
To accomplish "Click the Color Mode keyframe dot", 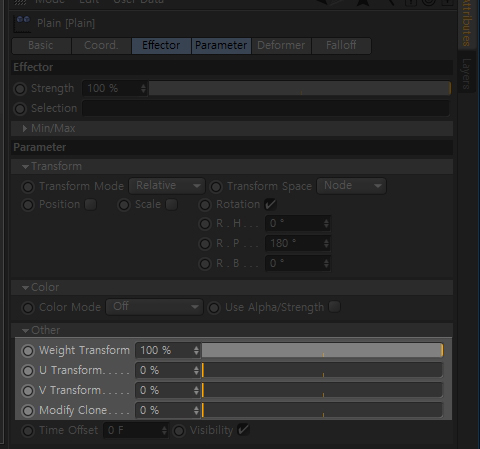I will 28,308.
